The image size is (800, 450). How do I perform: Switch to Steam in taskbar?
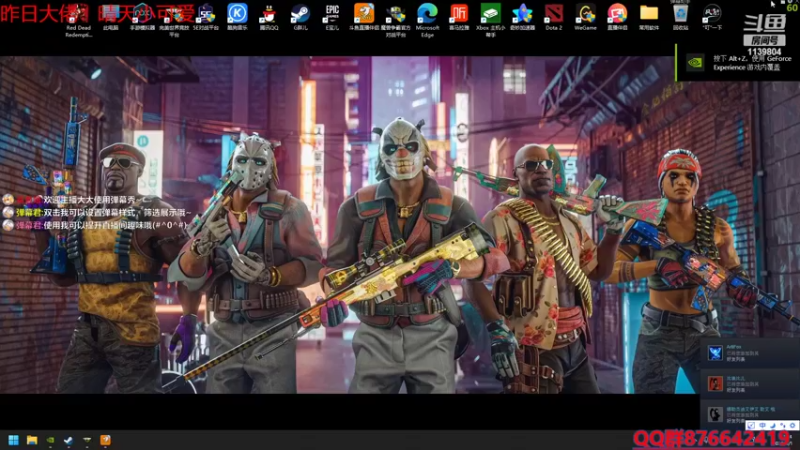point(68,440)
